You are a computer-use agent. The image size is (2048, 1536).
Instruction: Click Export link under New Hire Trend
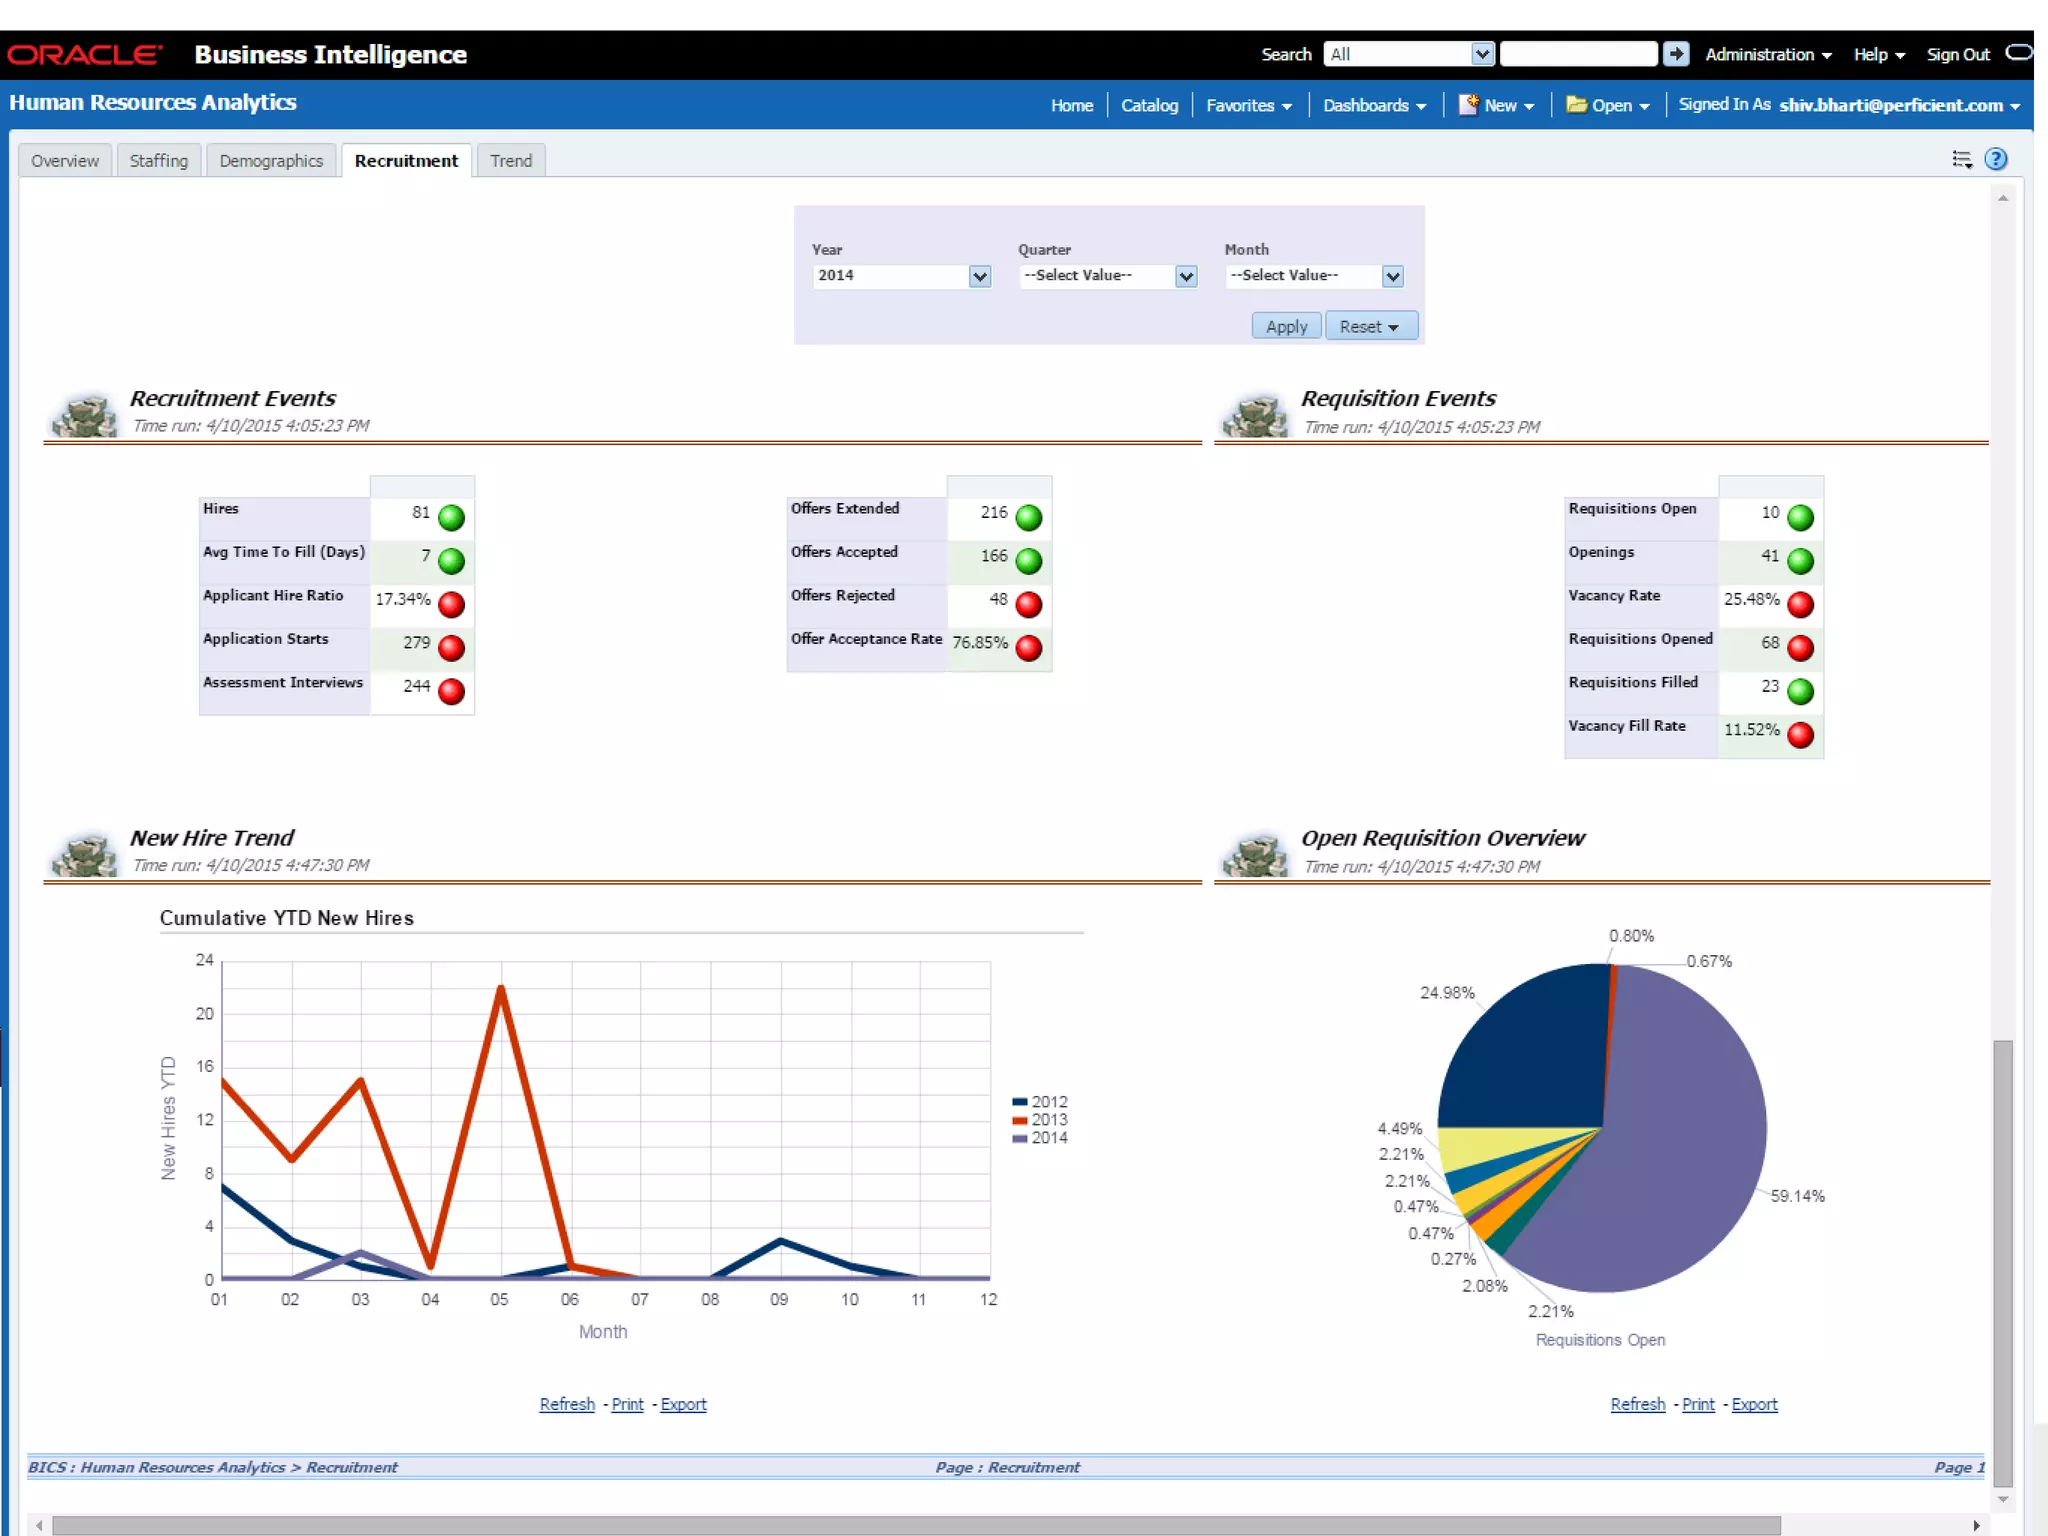coord(683,1404)
